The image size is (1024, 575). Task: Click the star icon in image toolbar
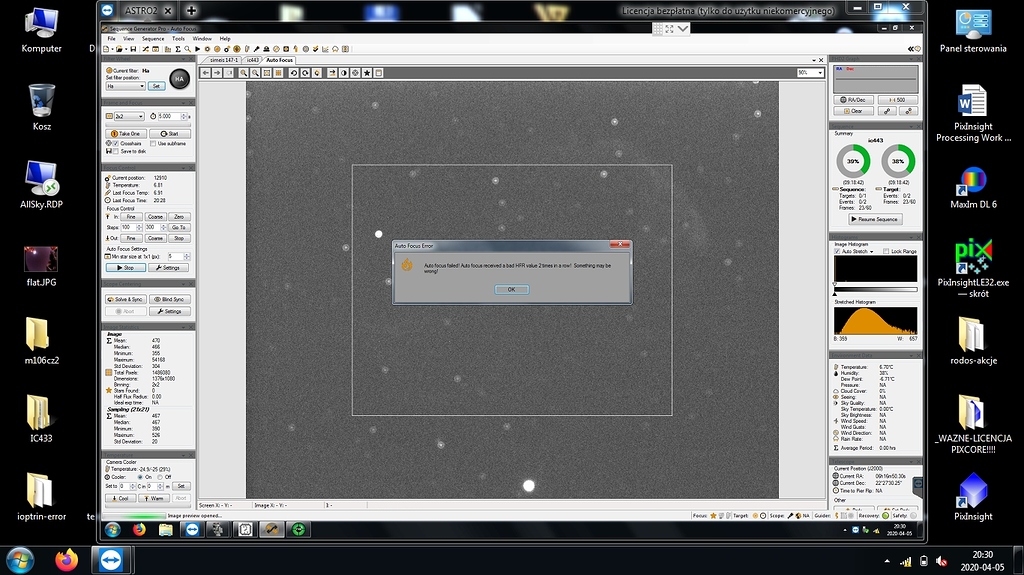[367, 73]
